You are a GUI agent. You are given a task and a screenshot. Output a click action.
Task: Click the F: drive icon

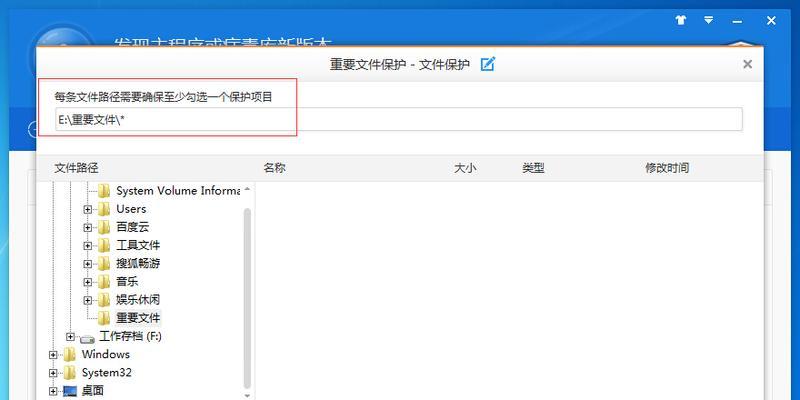coord(87,338)
